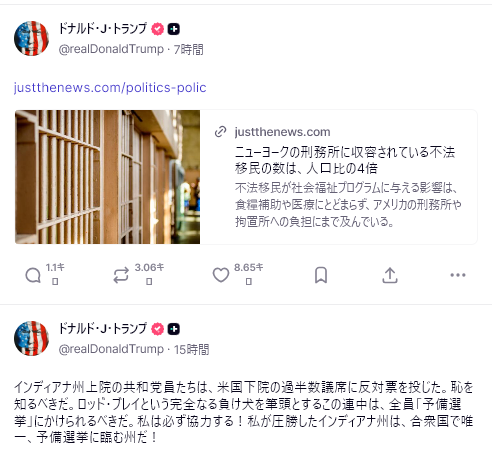Image resolution: width=492 pixels, height=457 pixels.
Task: Bookmark the justthenews post
Action: click(321, 275)
